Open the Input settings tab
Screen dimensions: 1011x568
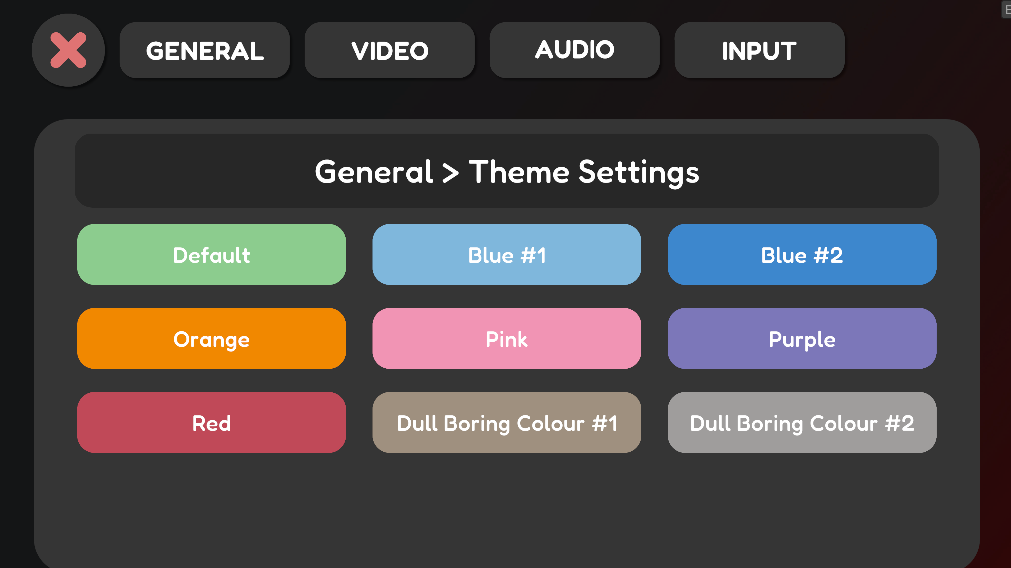pos(759,50)
